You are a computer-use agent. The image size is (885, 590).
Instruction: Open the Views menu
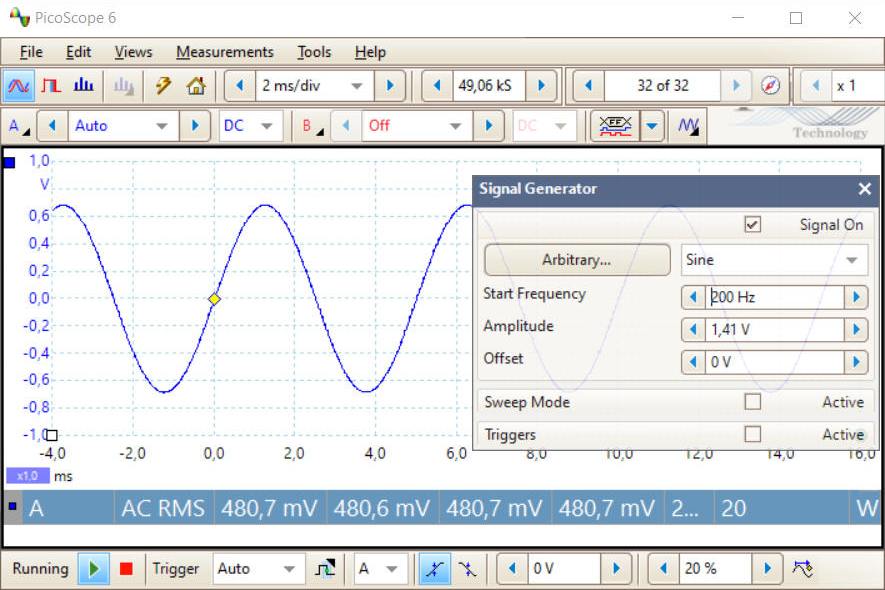(133, 52)
